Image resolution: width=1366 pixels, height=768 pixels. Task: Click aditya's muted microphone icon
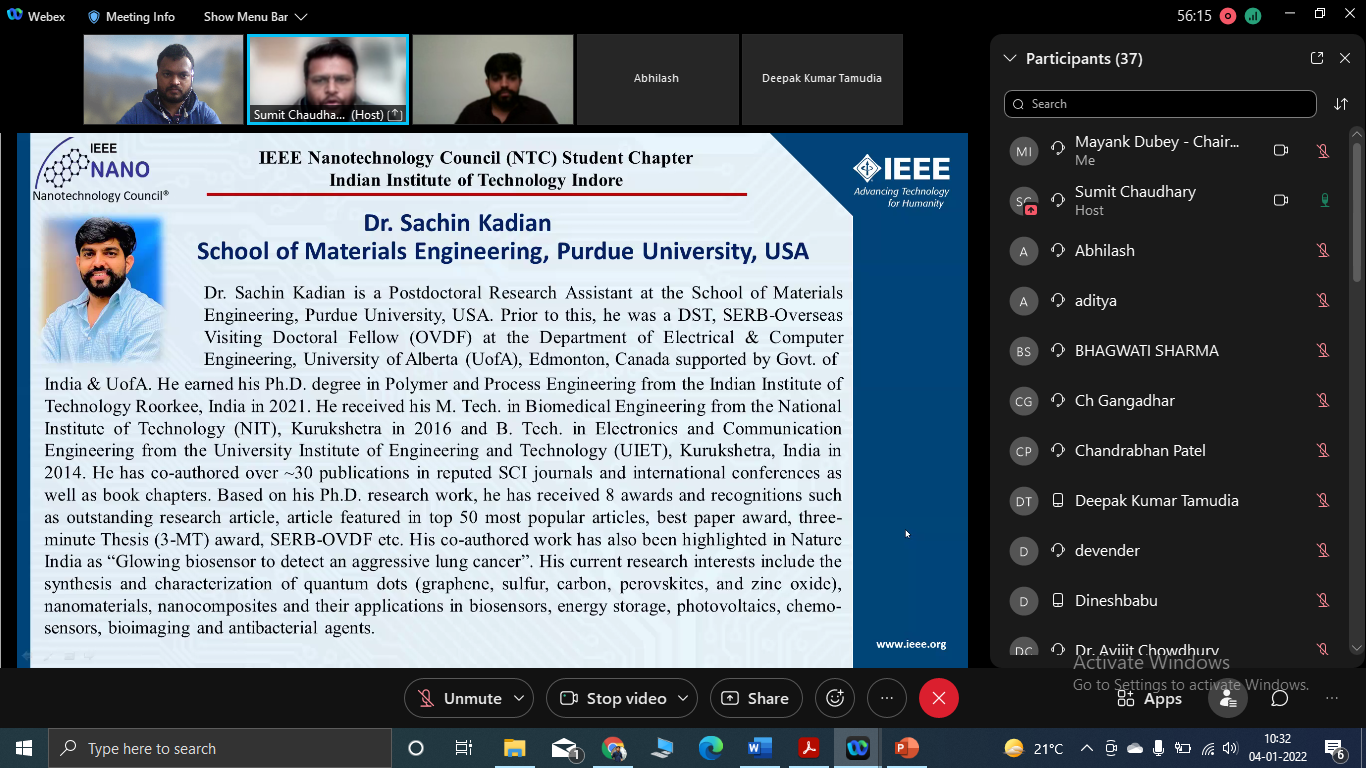click(x=1323, y=300)
